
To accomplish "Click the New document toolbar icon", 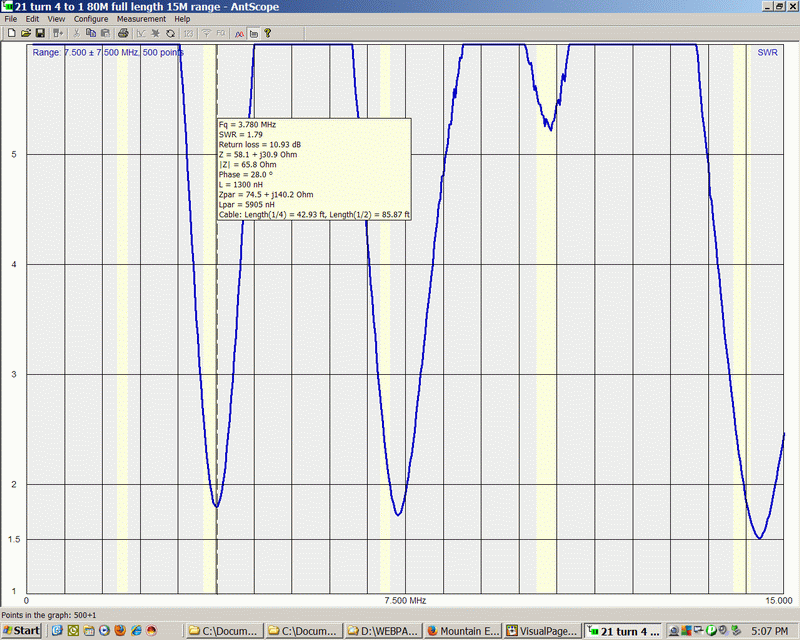I will 10,33.
